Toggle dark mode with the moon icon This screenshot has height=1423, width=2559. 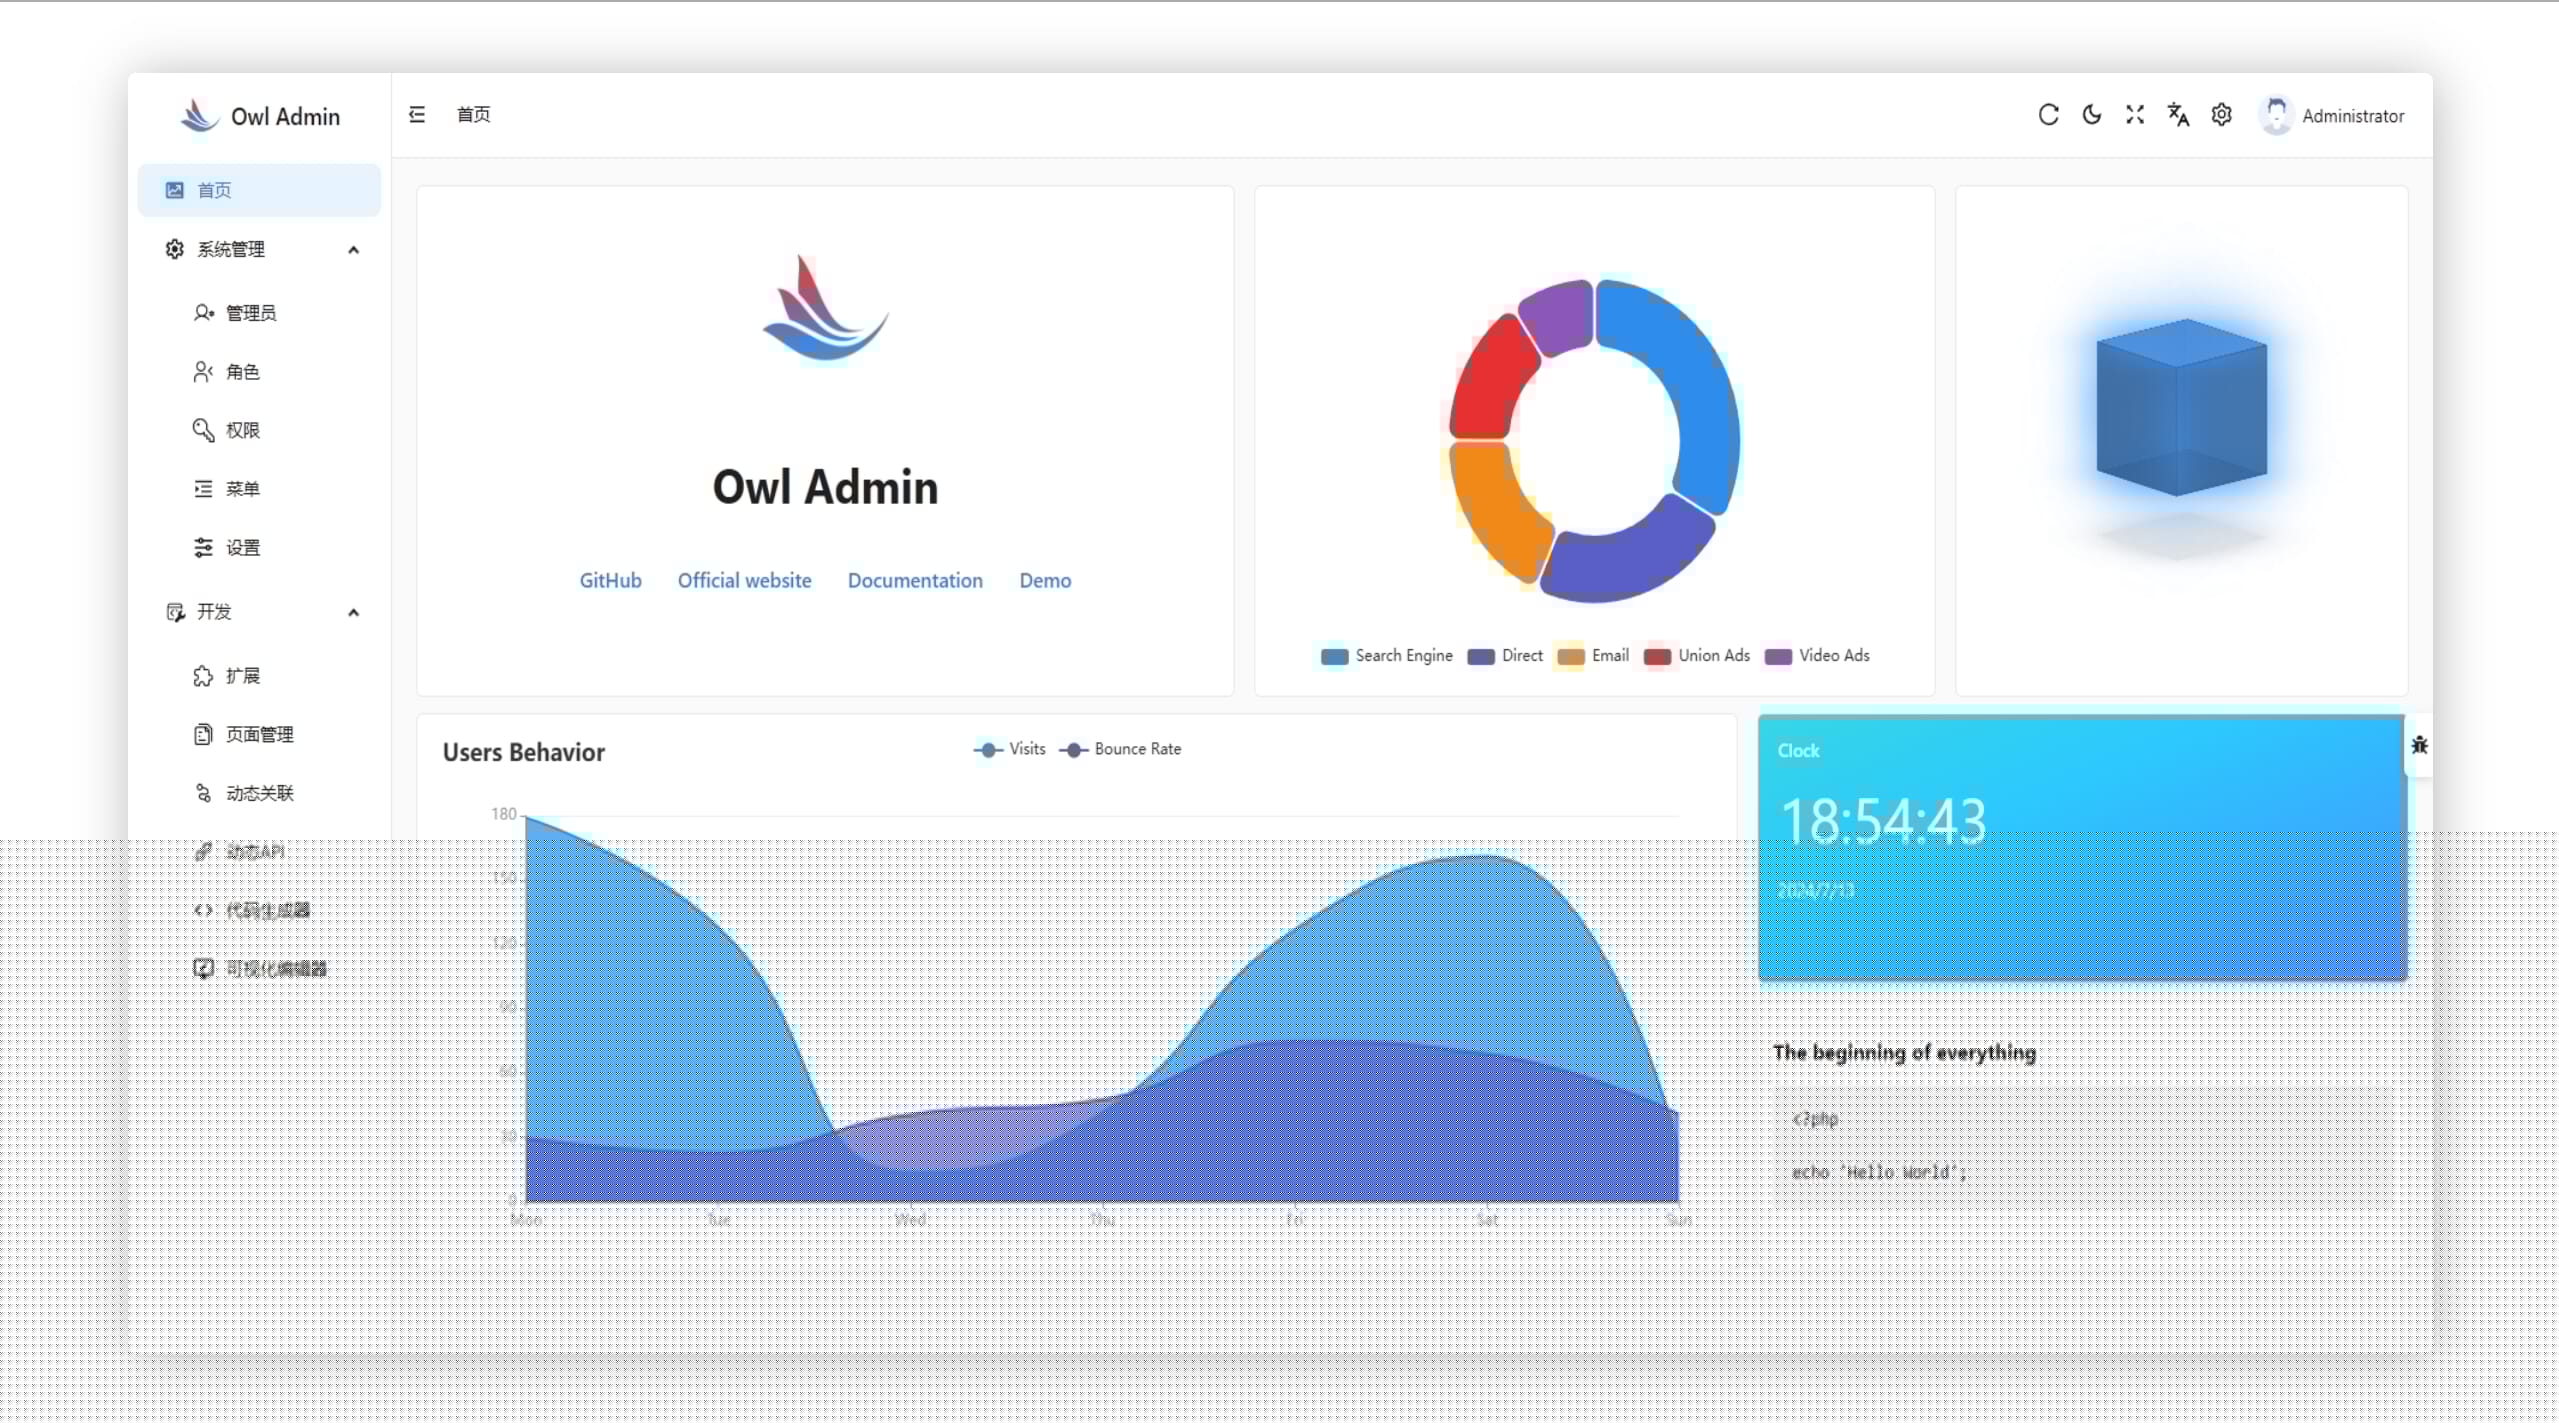click(2091, 115)
